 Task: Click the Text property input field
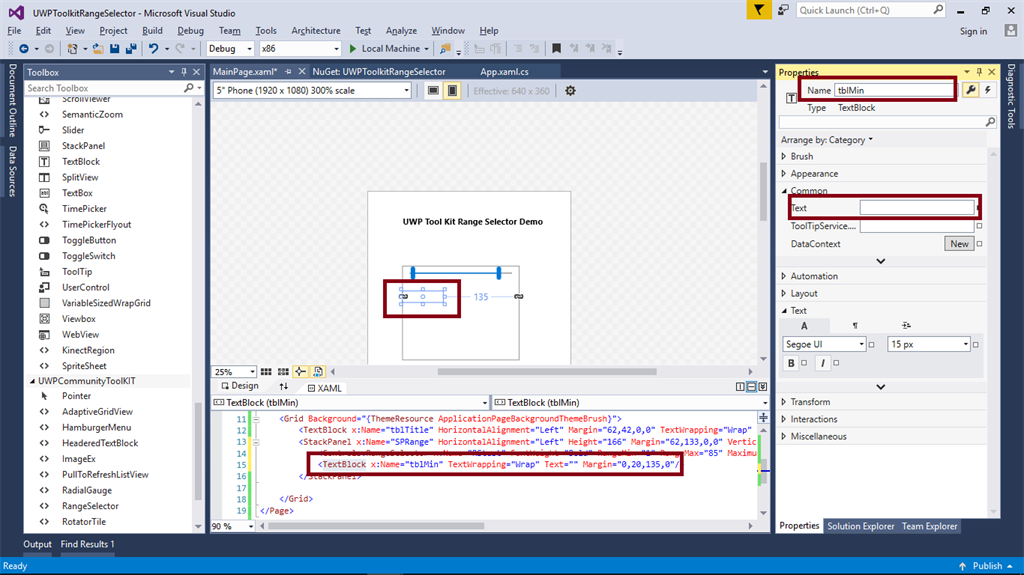tap(916, 208)
